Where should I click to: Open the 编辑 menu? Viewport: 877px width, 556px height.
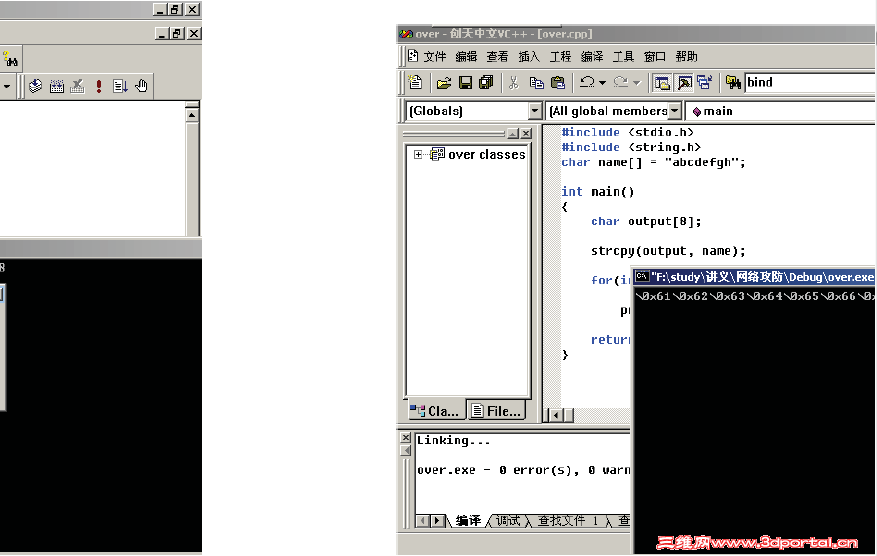(466, 56)
